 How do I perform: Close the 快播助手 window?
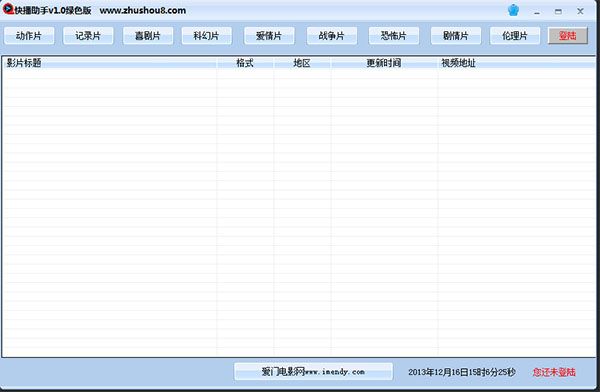tap(580, 11)
